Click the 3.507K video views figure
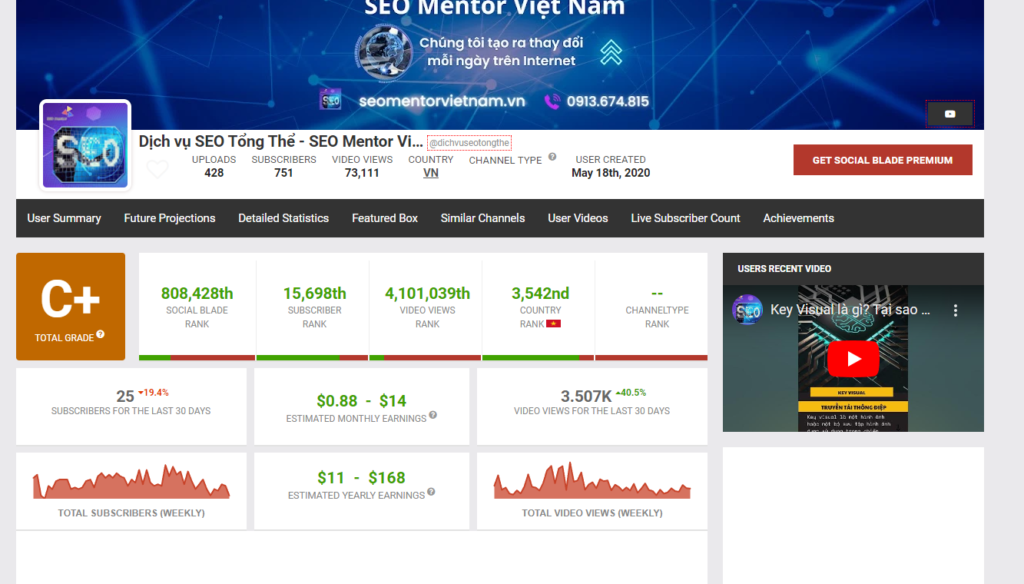This screenshot has height=584, width=1024. click(586, 397)
